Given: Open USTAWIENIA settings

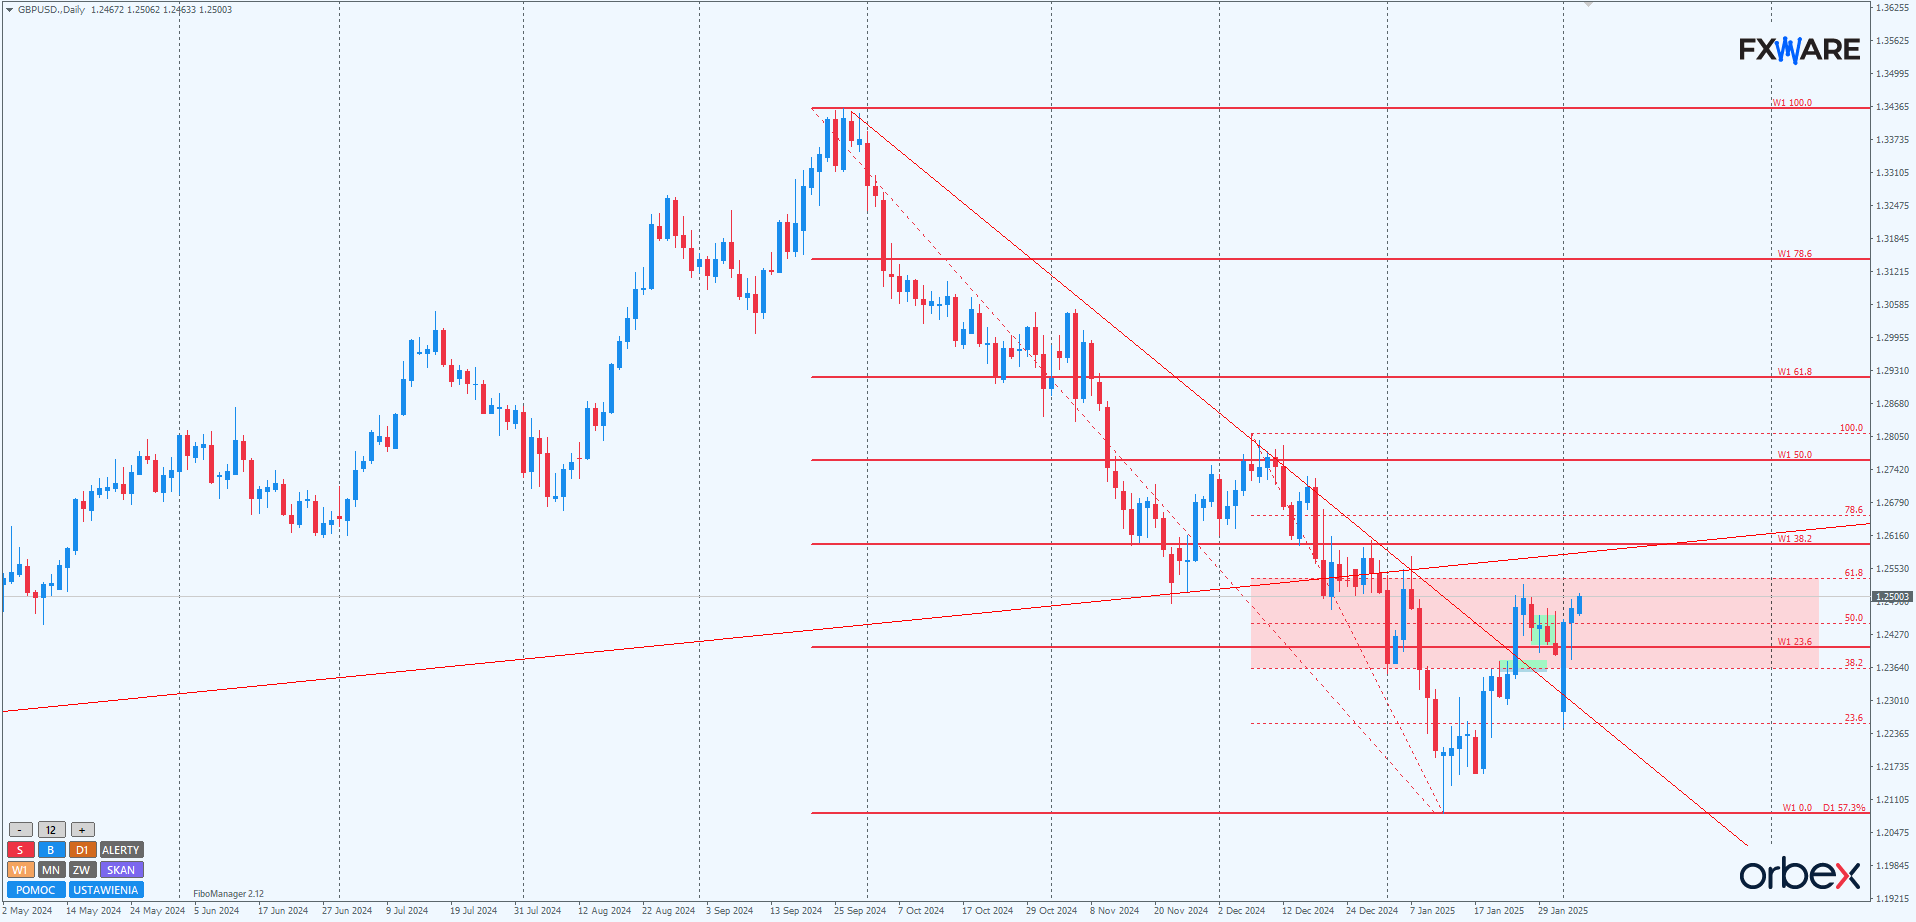Looking at the screenshot, I should point(105,890).
